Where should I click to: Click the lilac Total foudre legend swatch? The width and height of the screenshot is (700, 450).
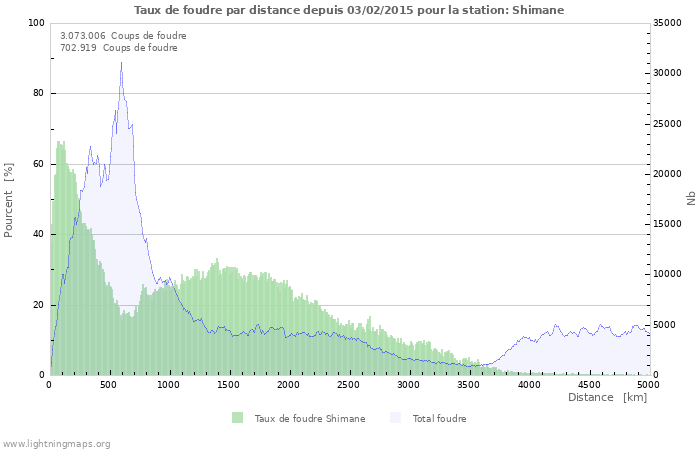pos(397,418)
